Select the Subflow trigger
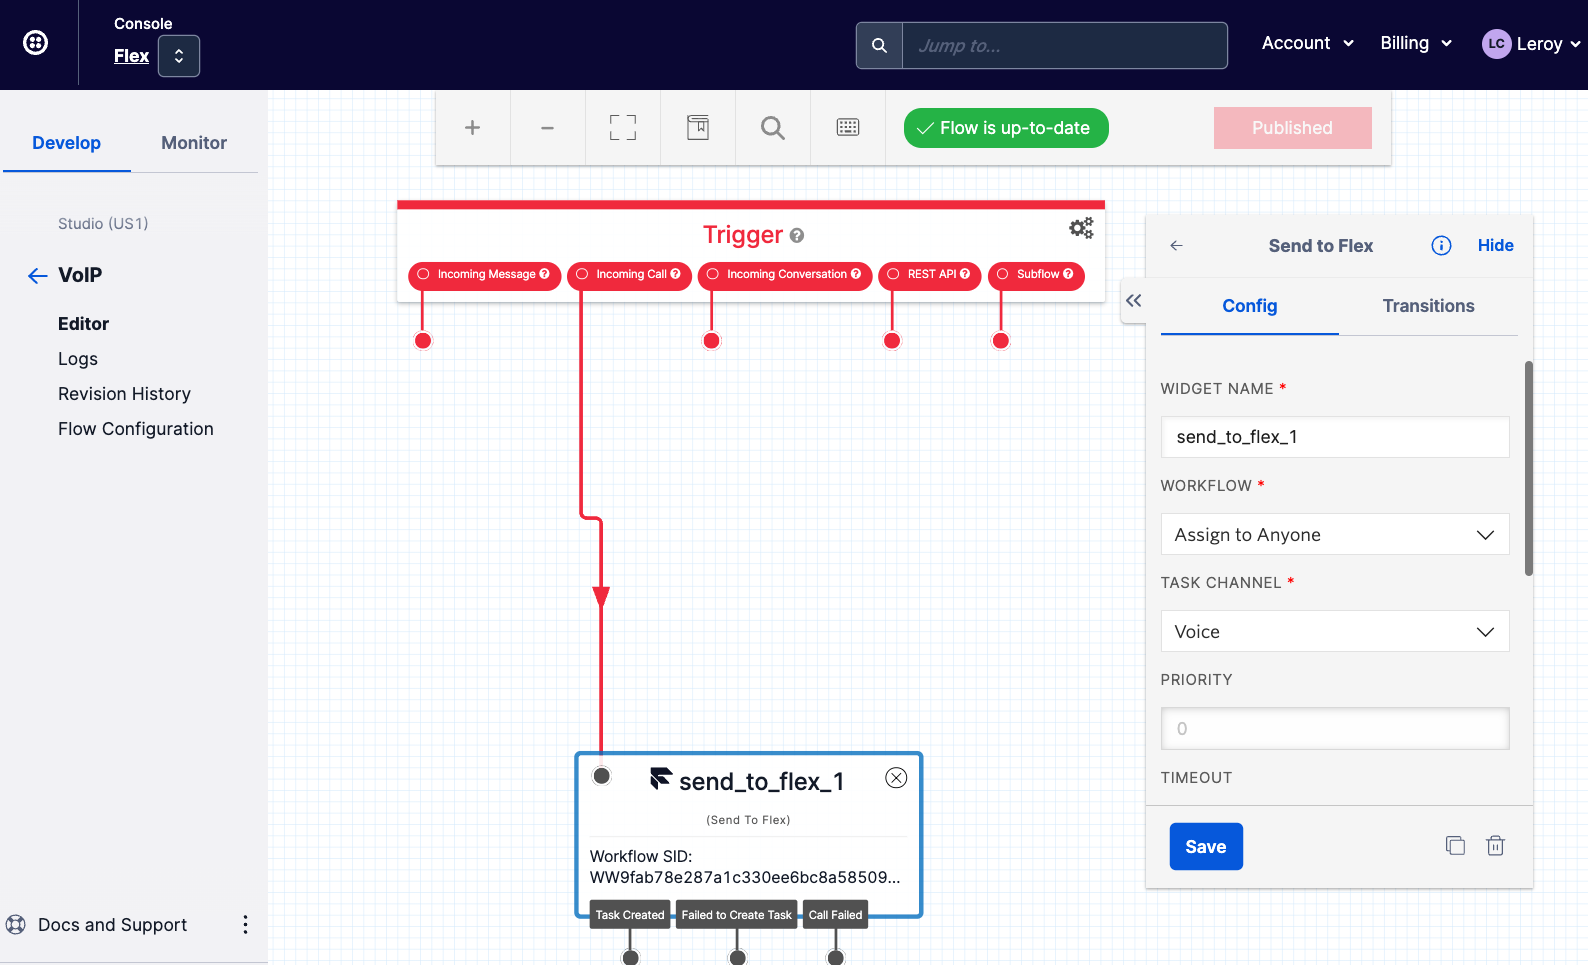1588x965 pixels. click(x=1036, y=275)
